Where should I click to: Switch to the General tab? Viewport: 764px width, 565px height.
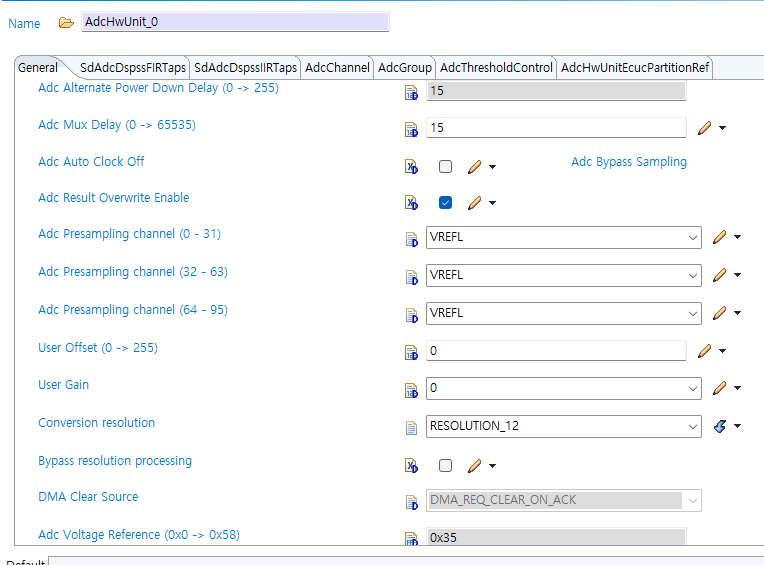(x=38, y=68)
